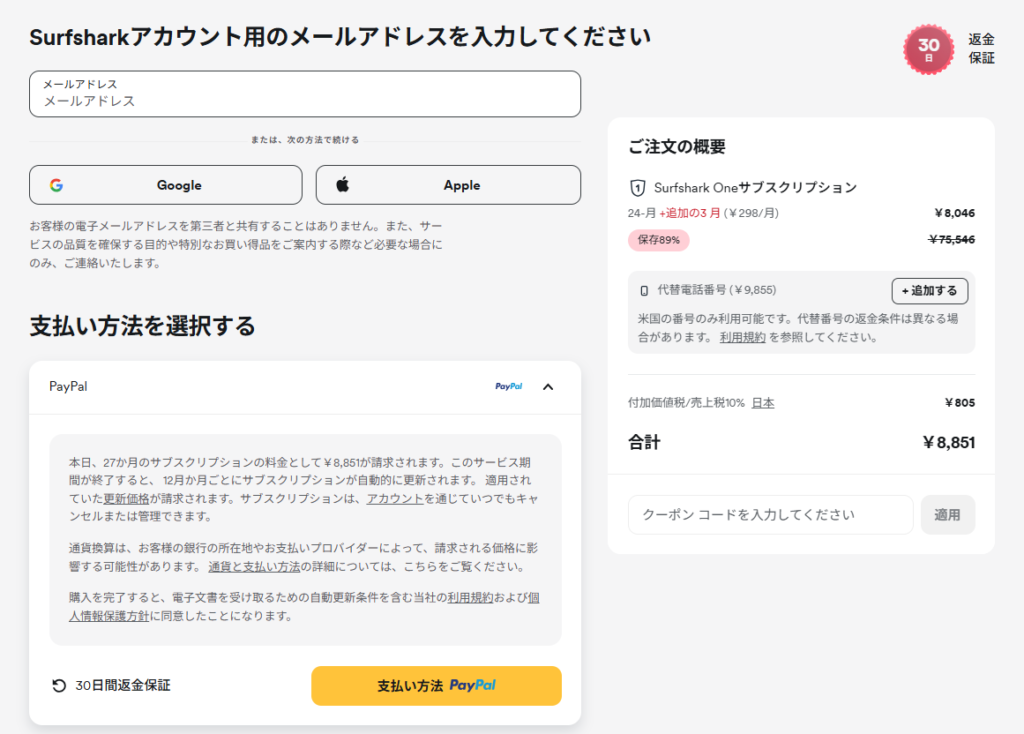Click the Surfshark Oneサブスクリプション title
The width and height of the screenshot is (1024, 734).
point(755,188)
